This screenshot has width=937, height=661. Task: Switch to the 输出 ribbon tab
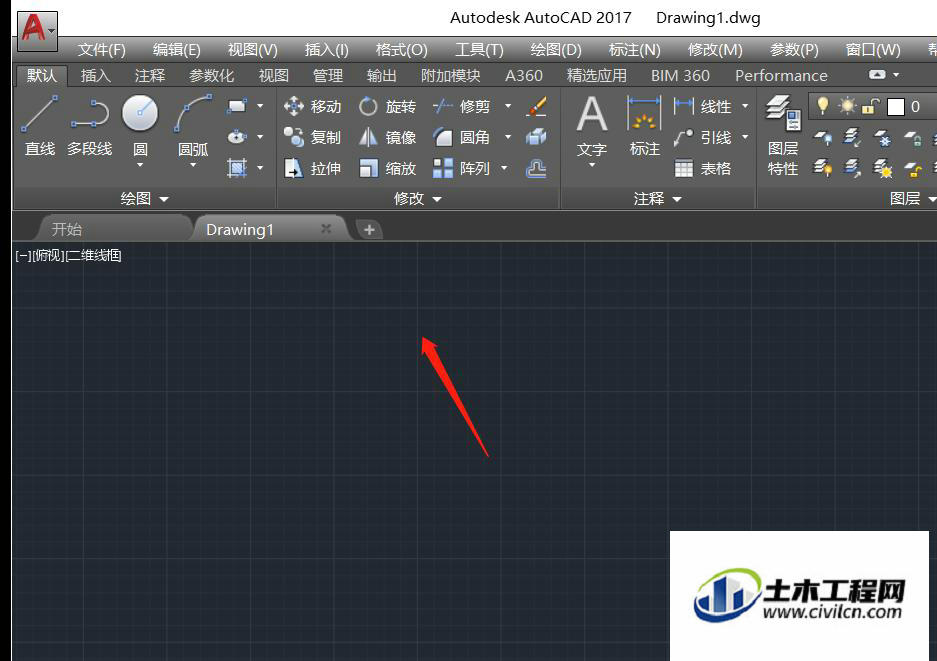pyautogui.click(x=381, y=76)
